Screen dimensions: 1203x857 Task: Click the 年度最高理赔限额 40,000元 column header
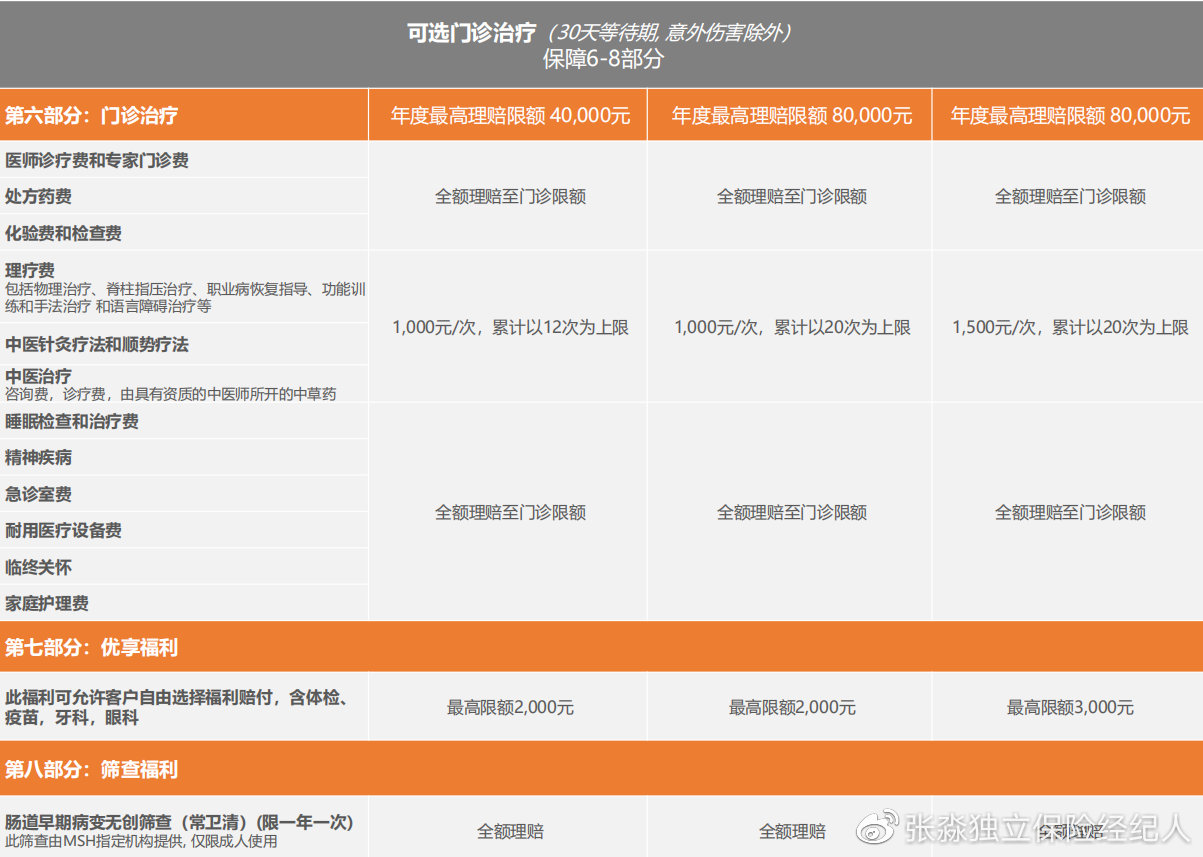(506, 114)
